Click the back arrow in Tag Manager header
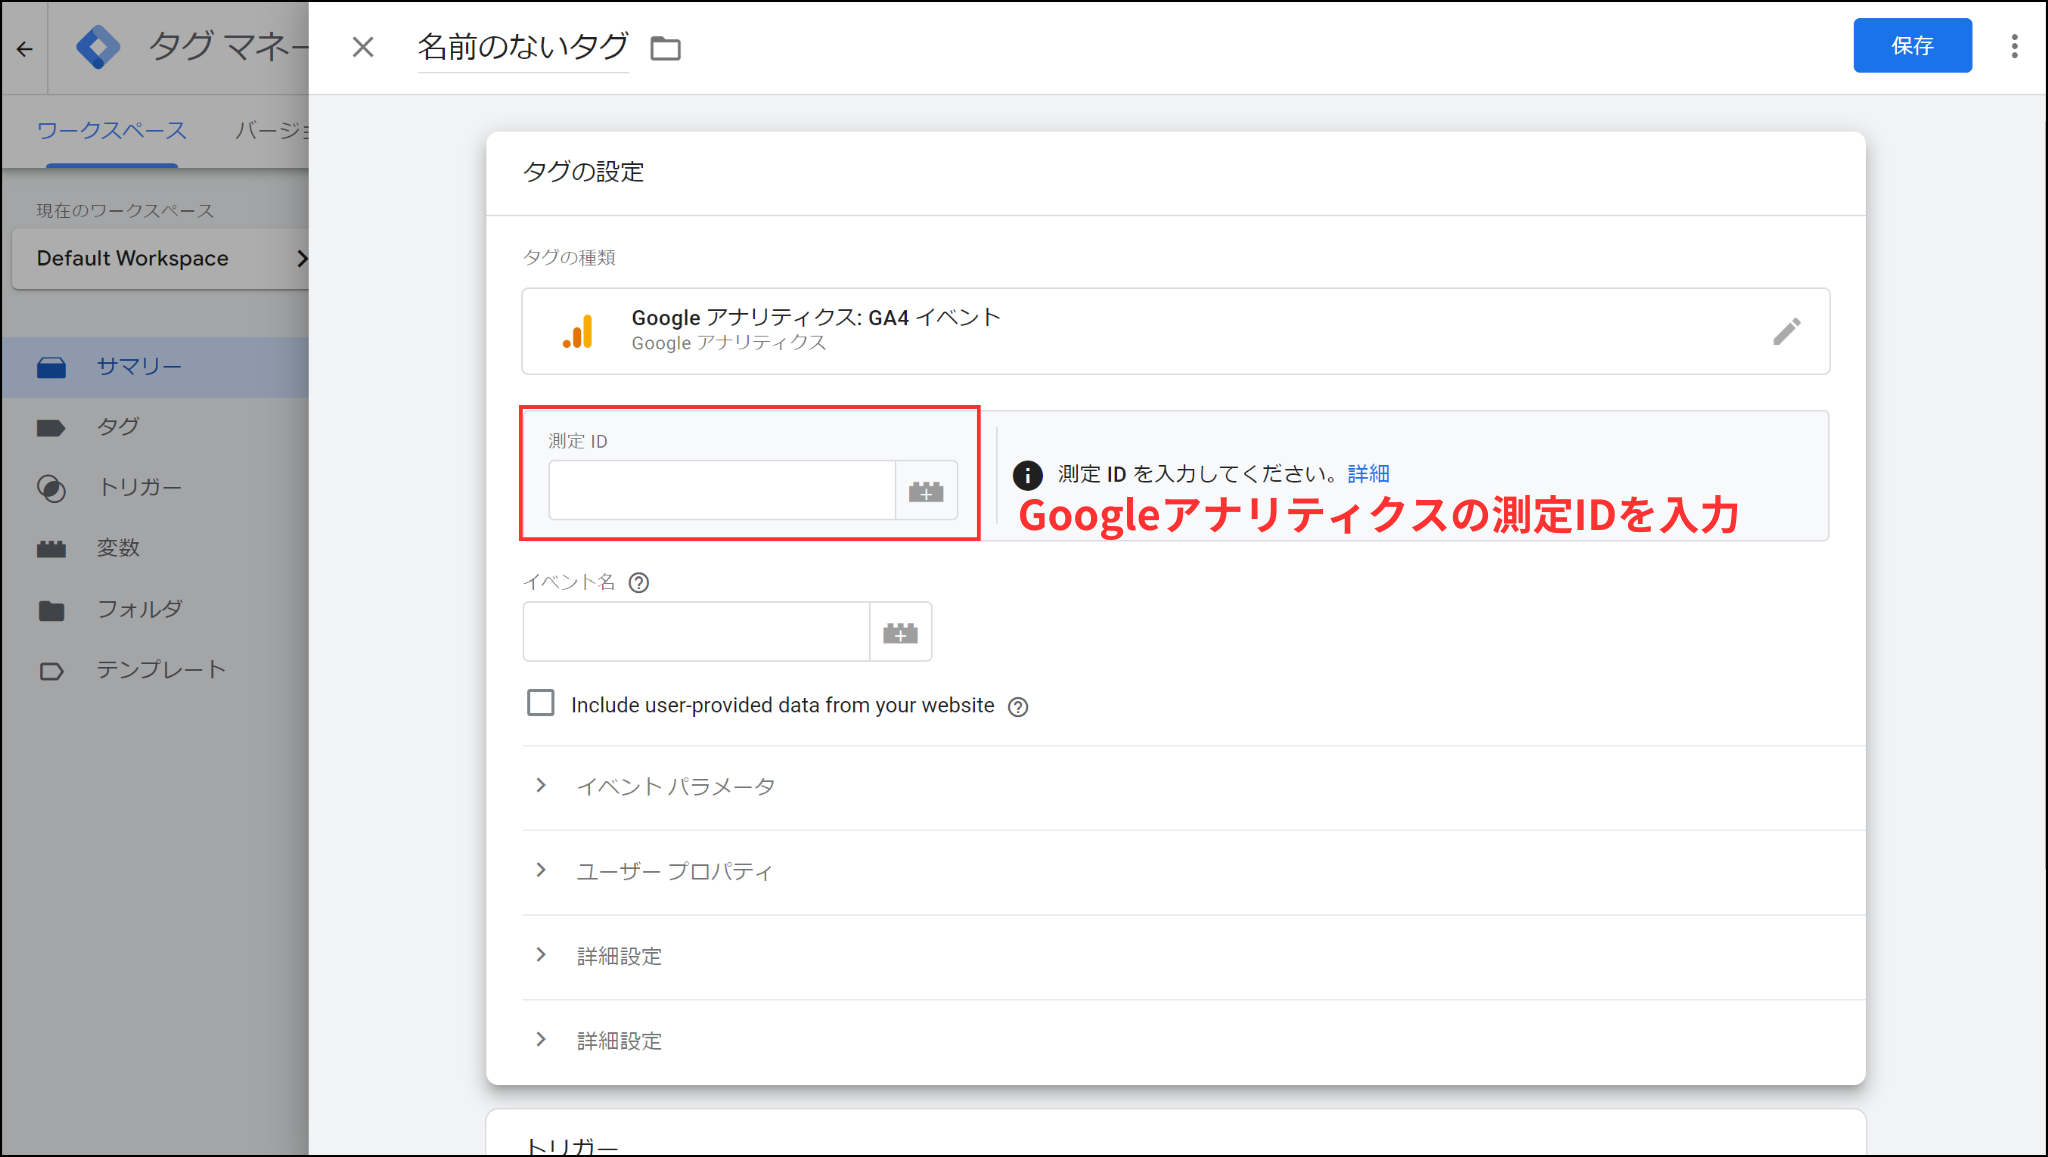This screenshot has width=2048, height=1157. click(24, 48)
